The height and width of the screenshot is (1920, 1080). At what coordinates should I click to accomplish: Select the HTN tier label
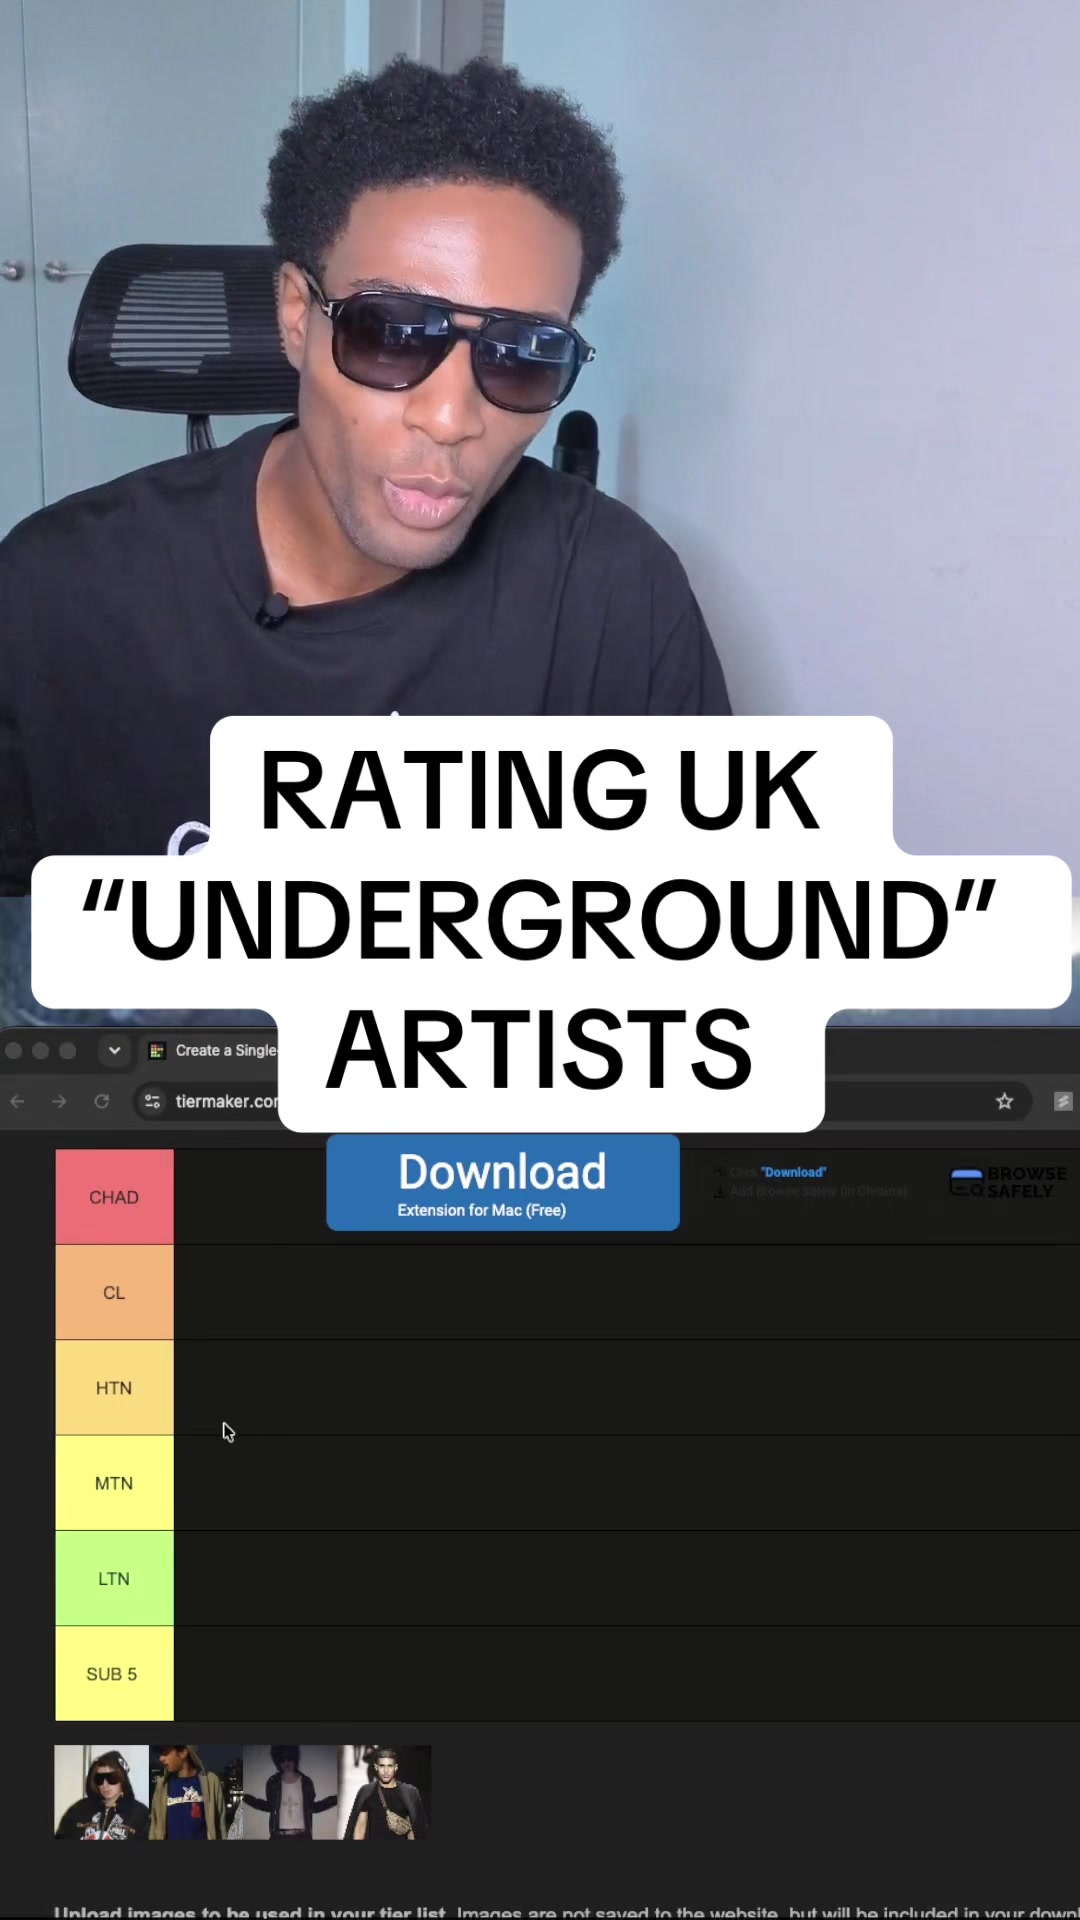click(114, 1387)
